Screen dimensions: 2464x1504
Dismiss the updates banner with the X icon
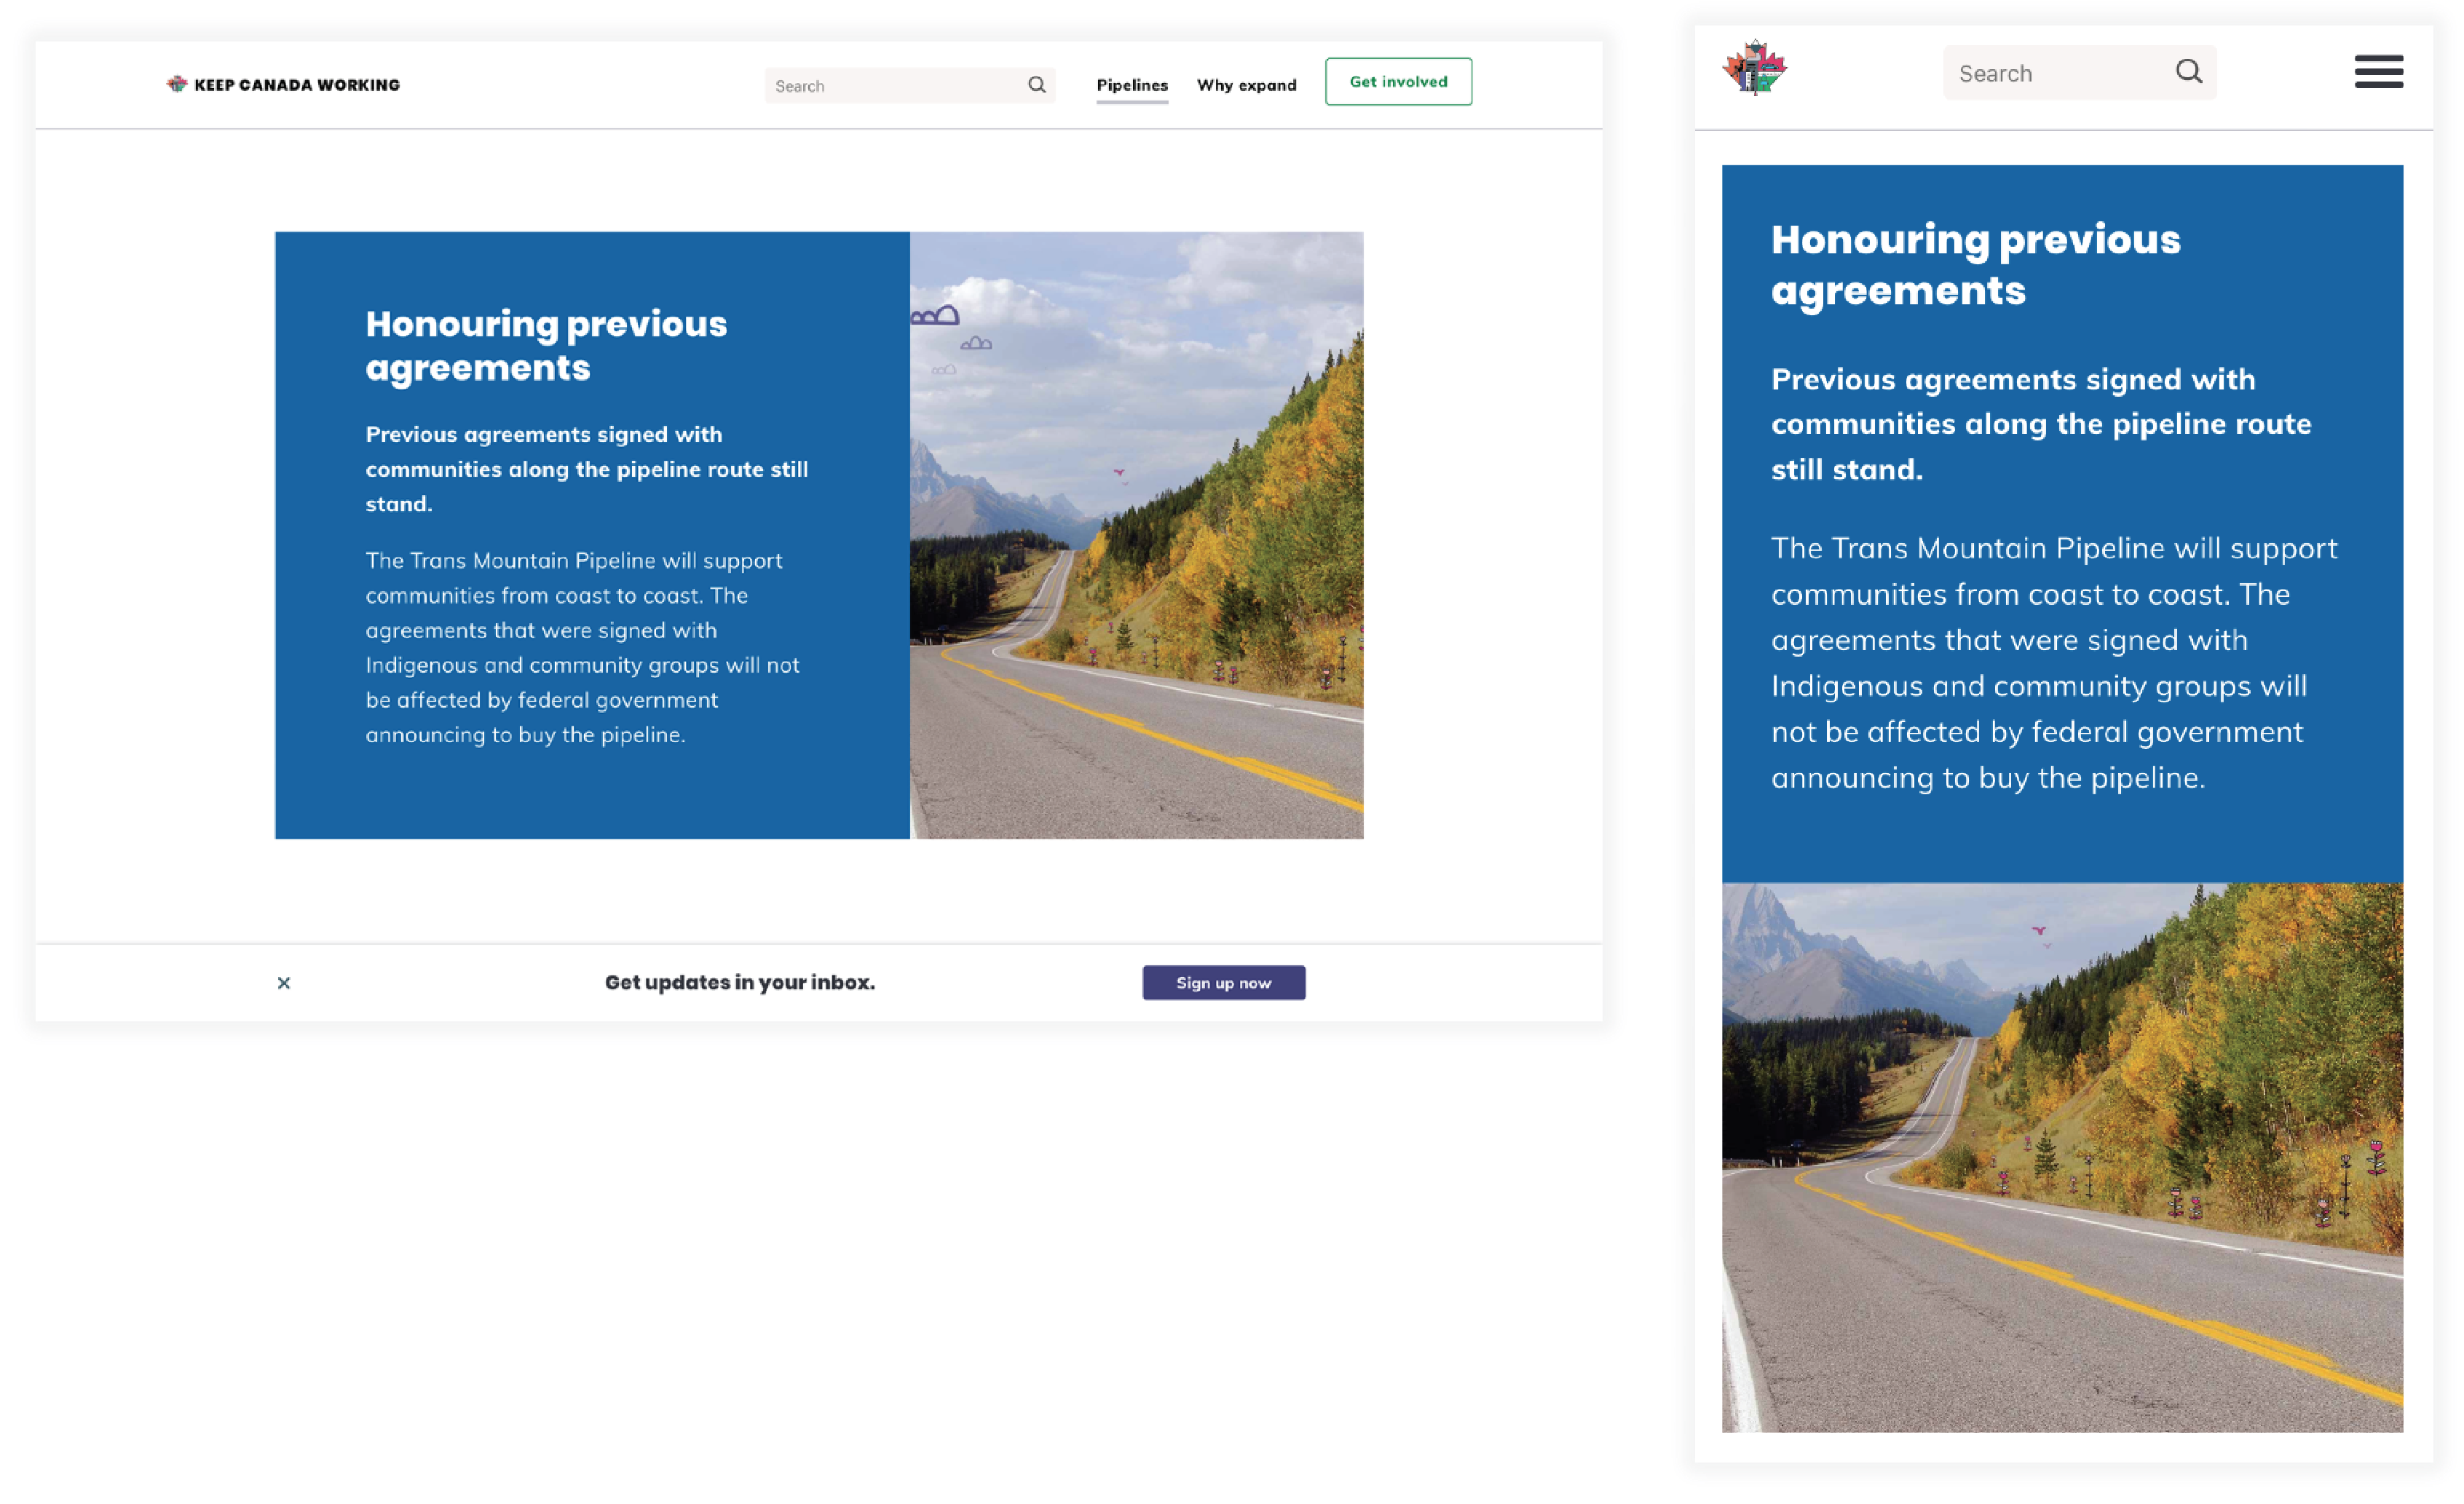tap(284, 983)
